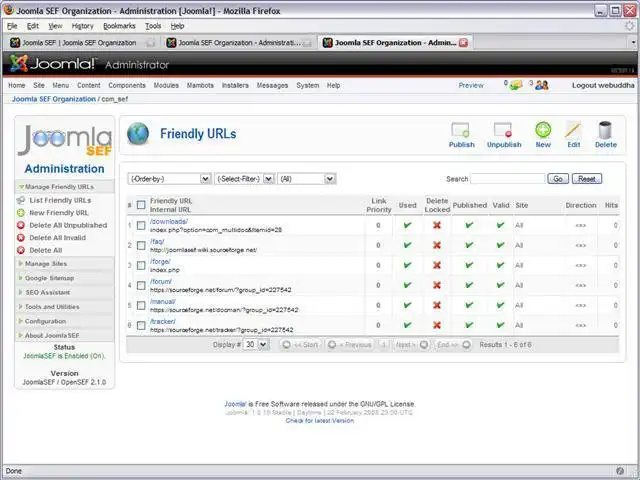Click into the Search input field

click(507, 179)
